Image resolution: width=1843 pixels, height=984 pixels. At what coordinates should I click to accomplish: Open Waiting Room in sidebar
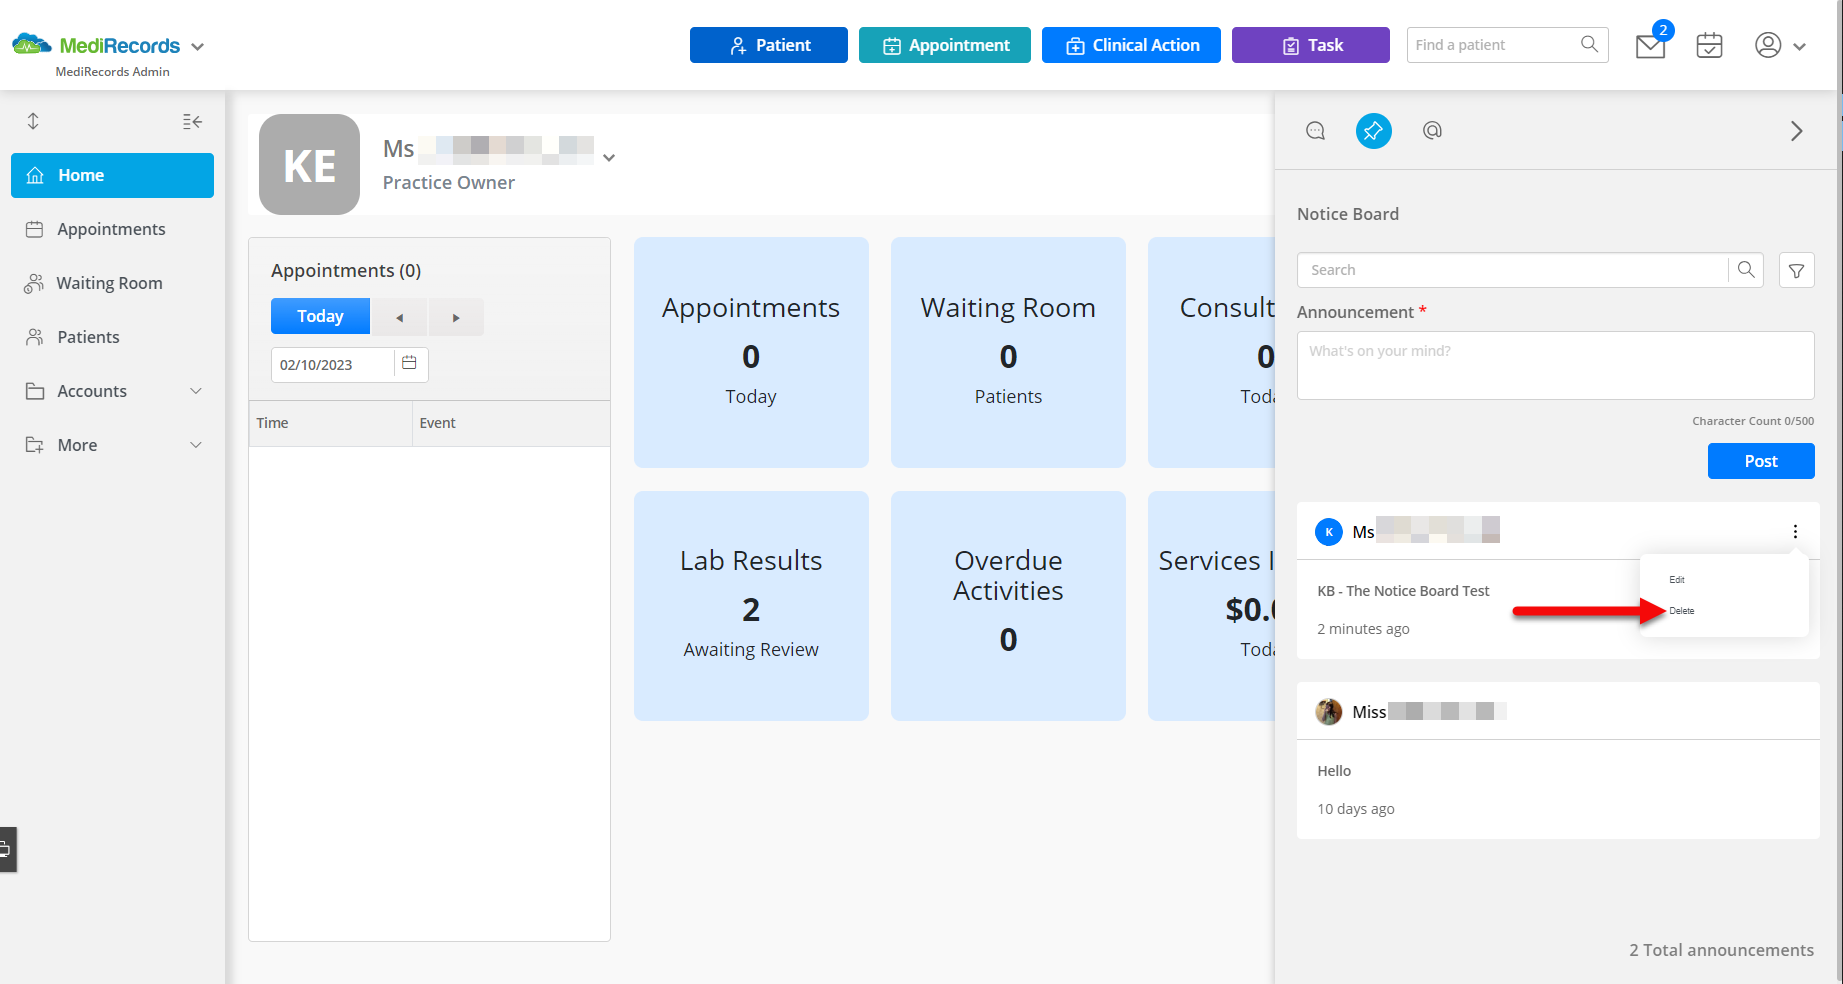click(112, 283)
